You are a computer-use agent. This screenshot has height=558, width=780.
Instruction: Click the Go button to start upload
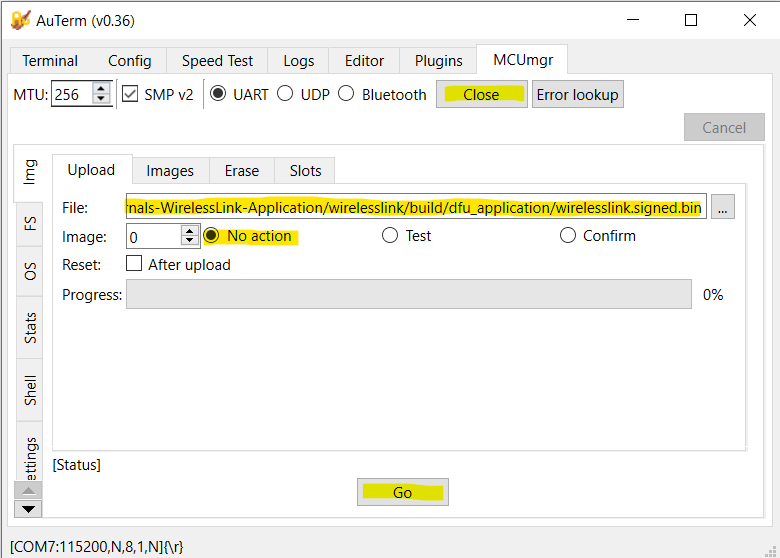click(402, 492)
